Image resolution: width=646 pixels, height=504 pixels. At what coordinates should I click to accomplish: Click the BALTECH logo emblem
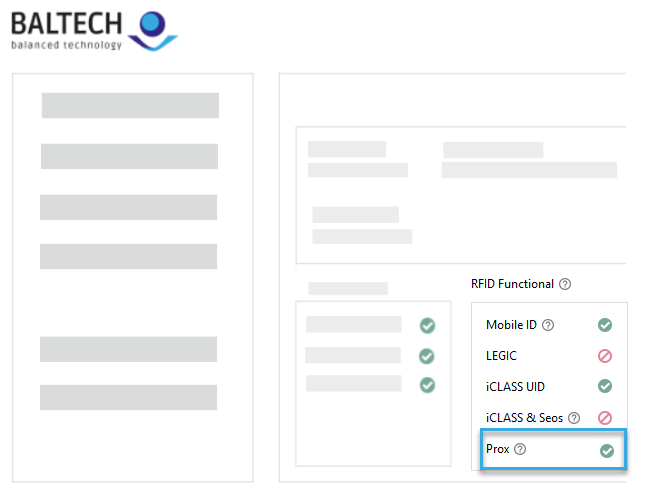154,27
